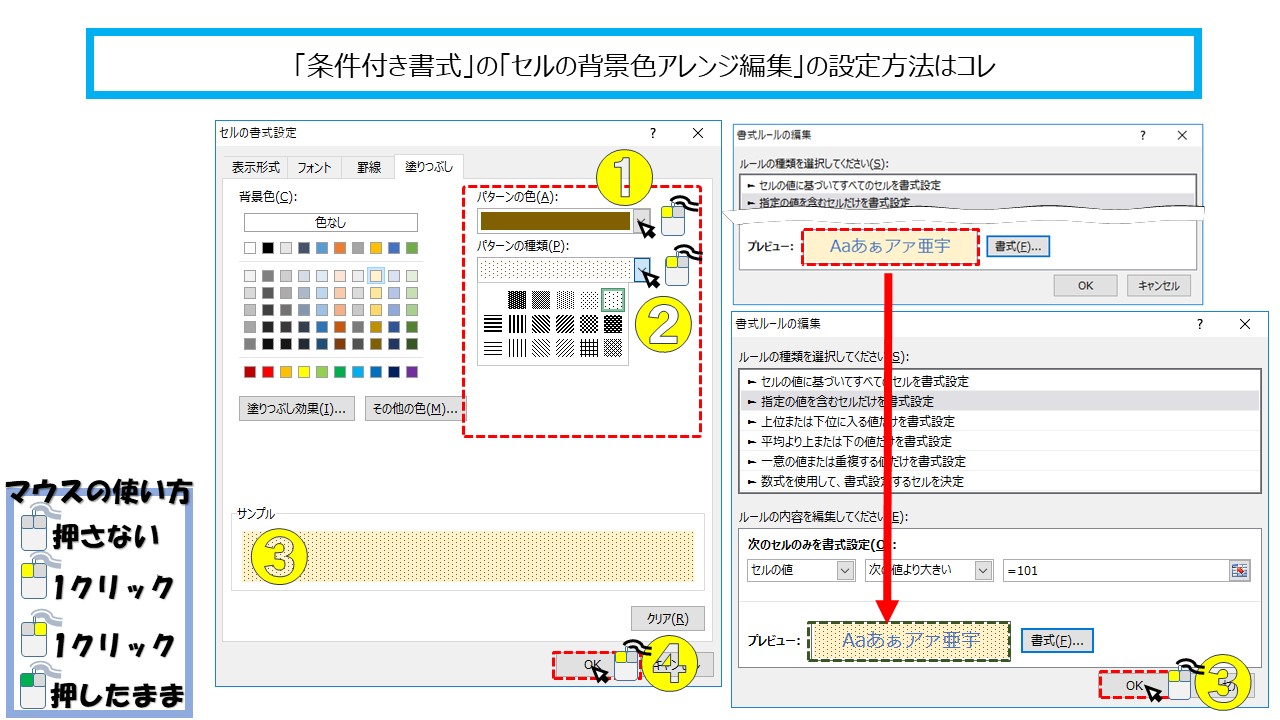The width and height of the screenshot is (1280, 720).
Task: Select 上位または下位に入る値 rule type
Action: click(1000, 421)
